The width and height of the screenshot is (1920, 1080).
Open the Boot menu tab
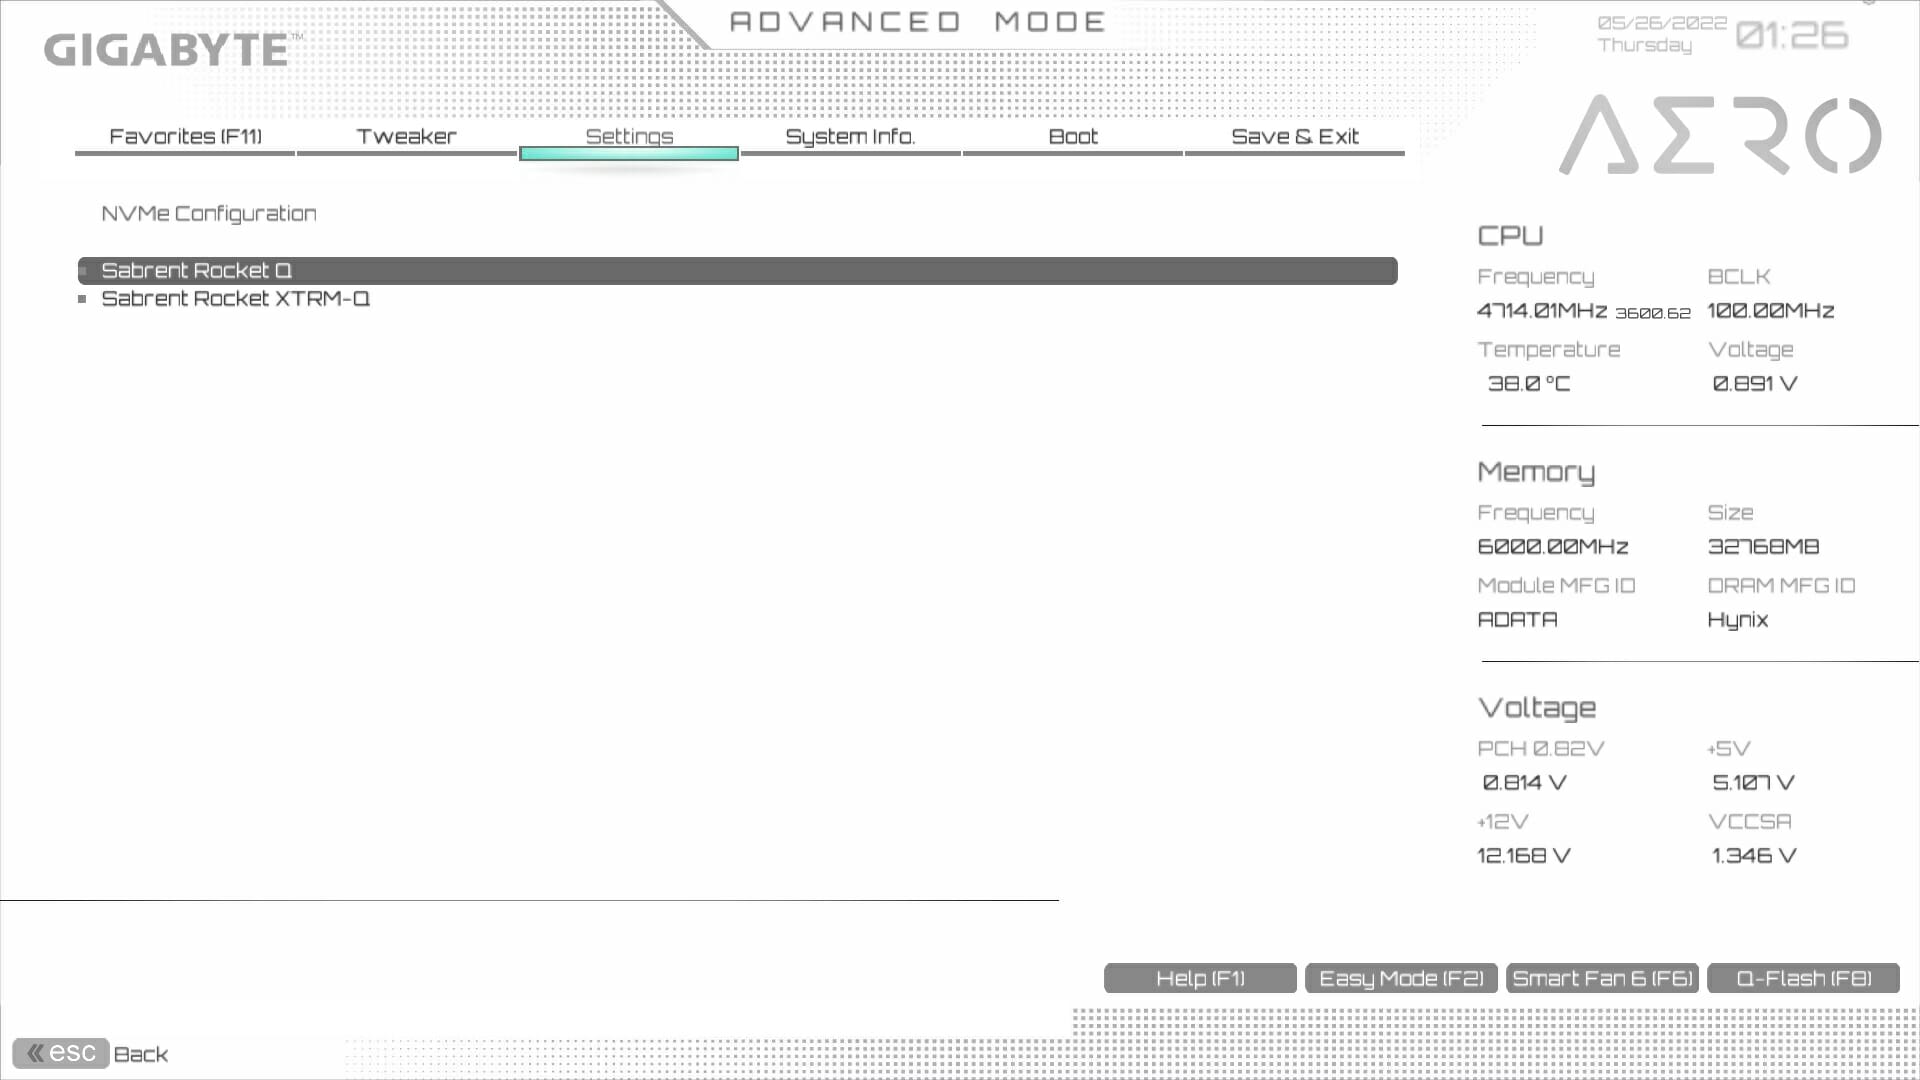[1073, 136]
